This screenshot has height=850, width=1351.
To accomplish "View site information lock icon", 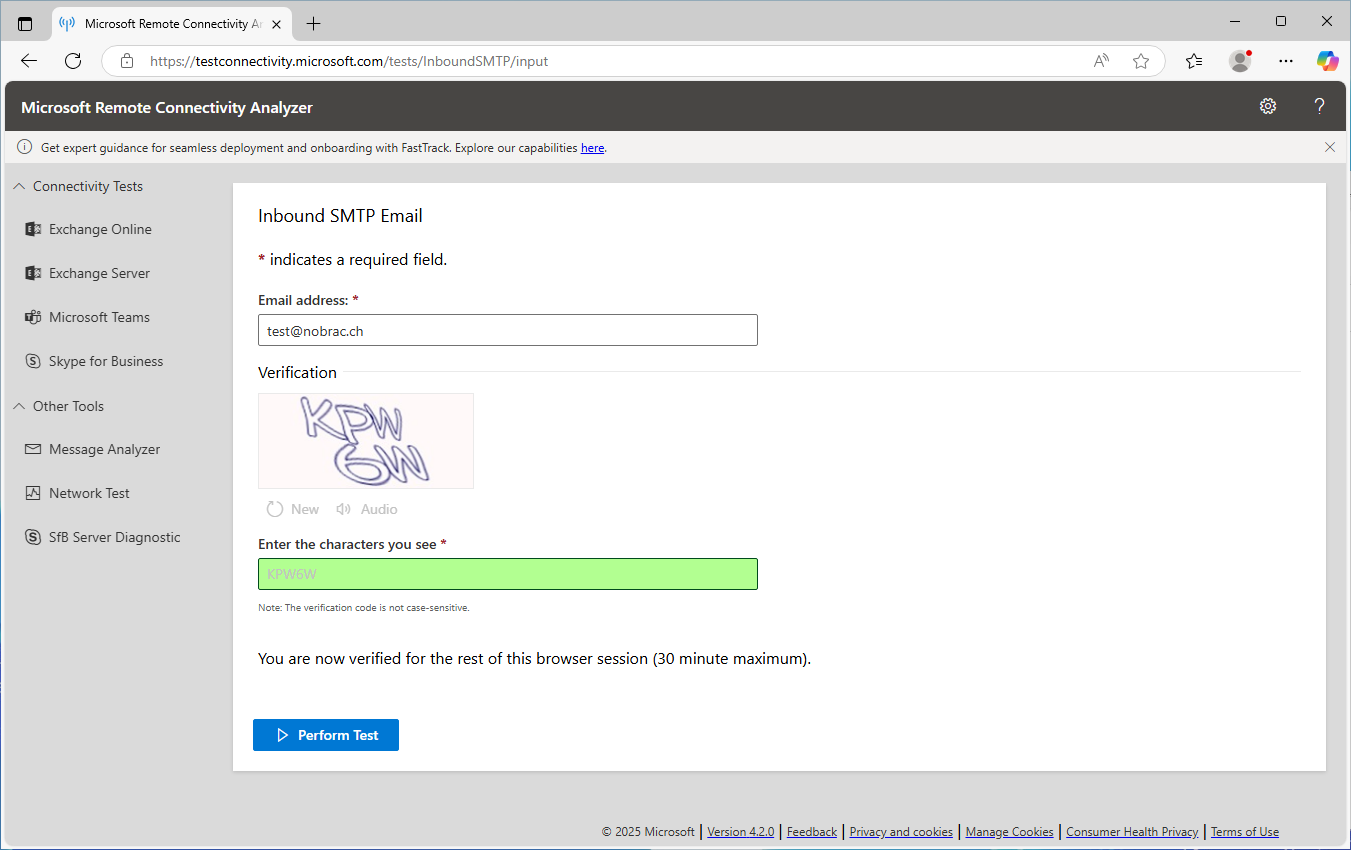I will (127, 61).
